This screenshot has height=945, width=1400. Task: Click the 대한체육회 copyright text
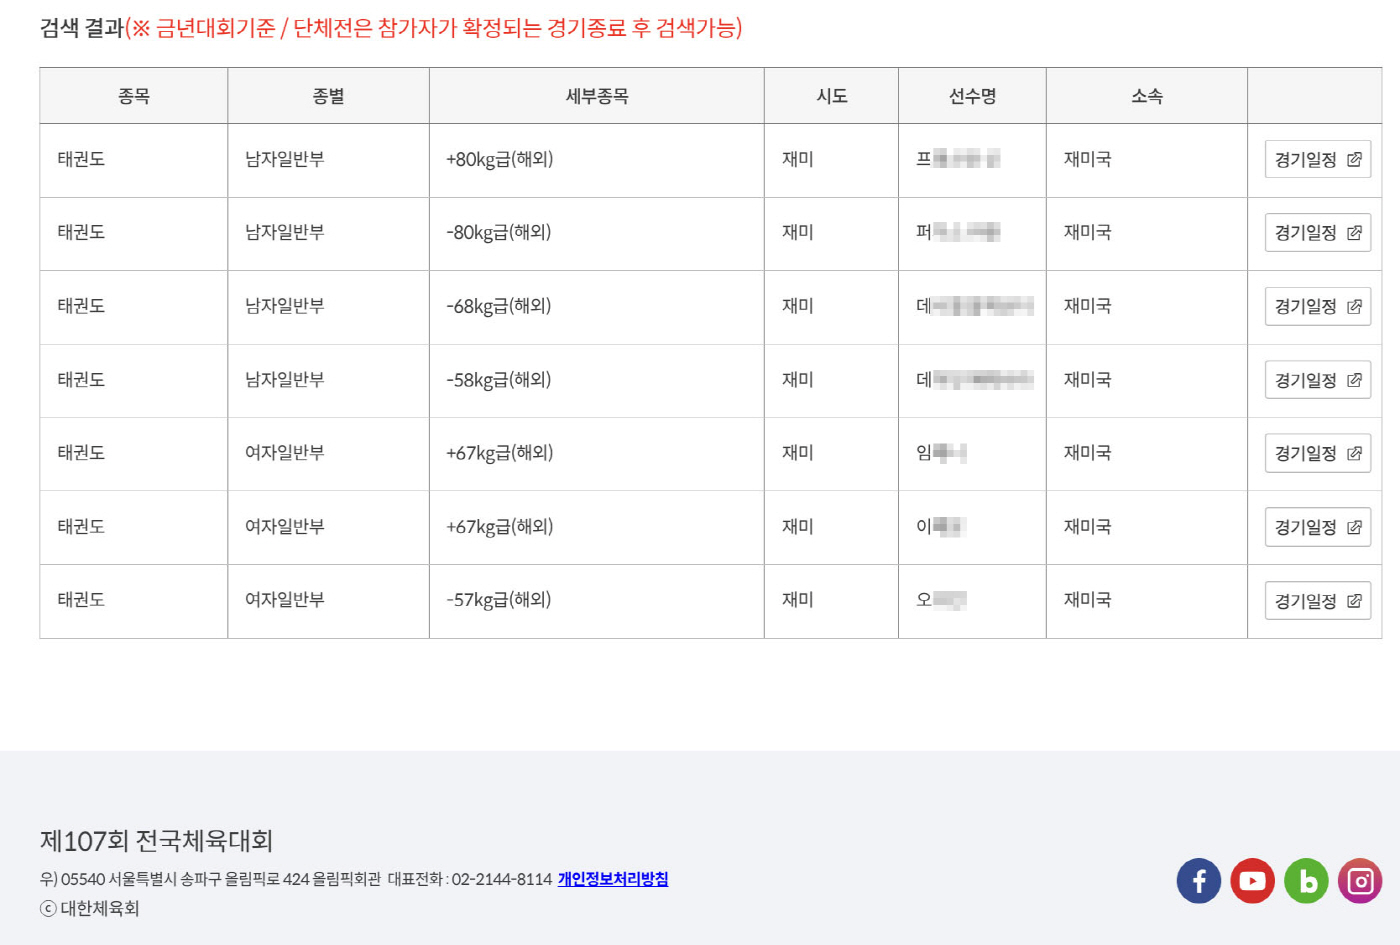(90, 908)
